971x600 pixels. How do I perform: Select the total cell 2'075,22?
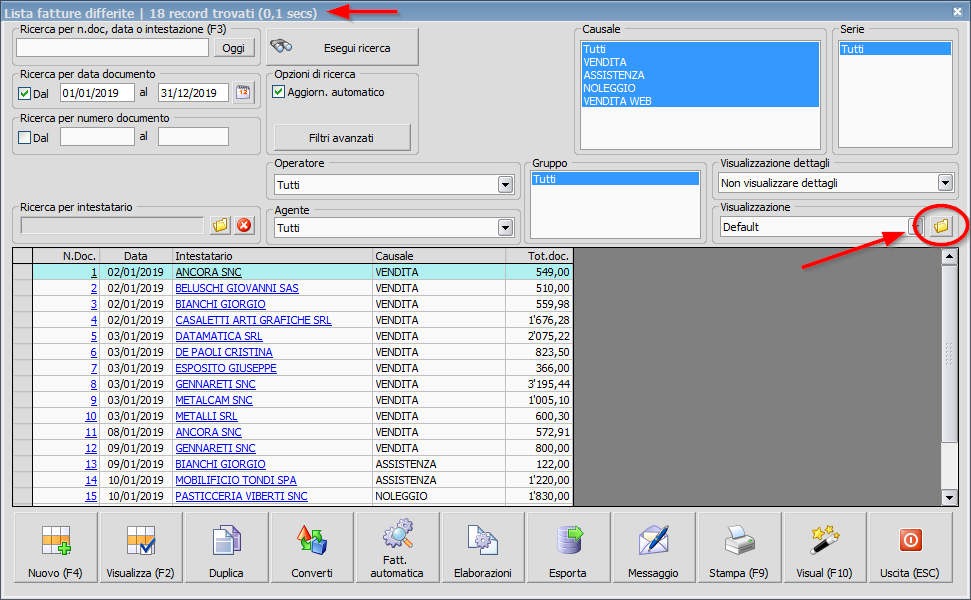[x=539, y=336]
